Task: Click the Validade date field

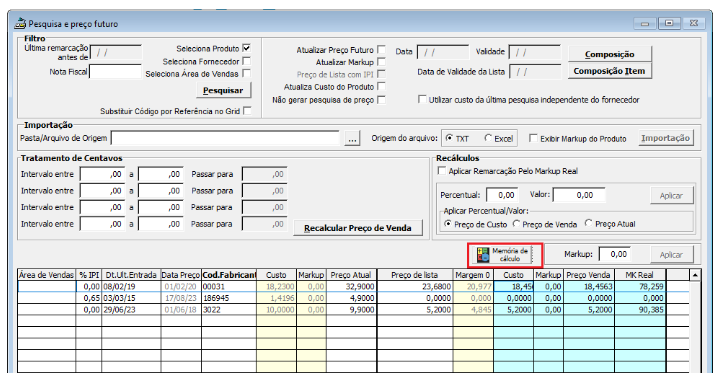Action: [535, 52]
